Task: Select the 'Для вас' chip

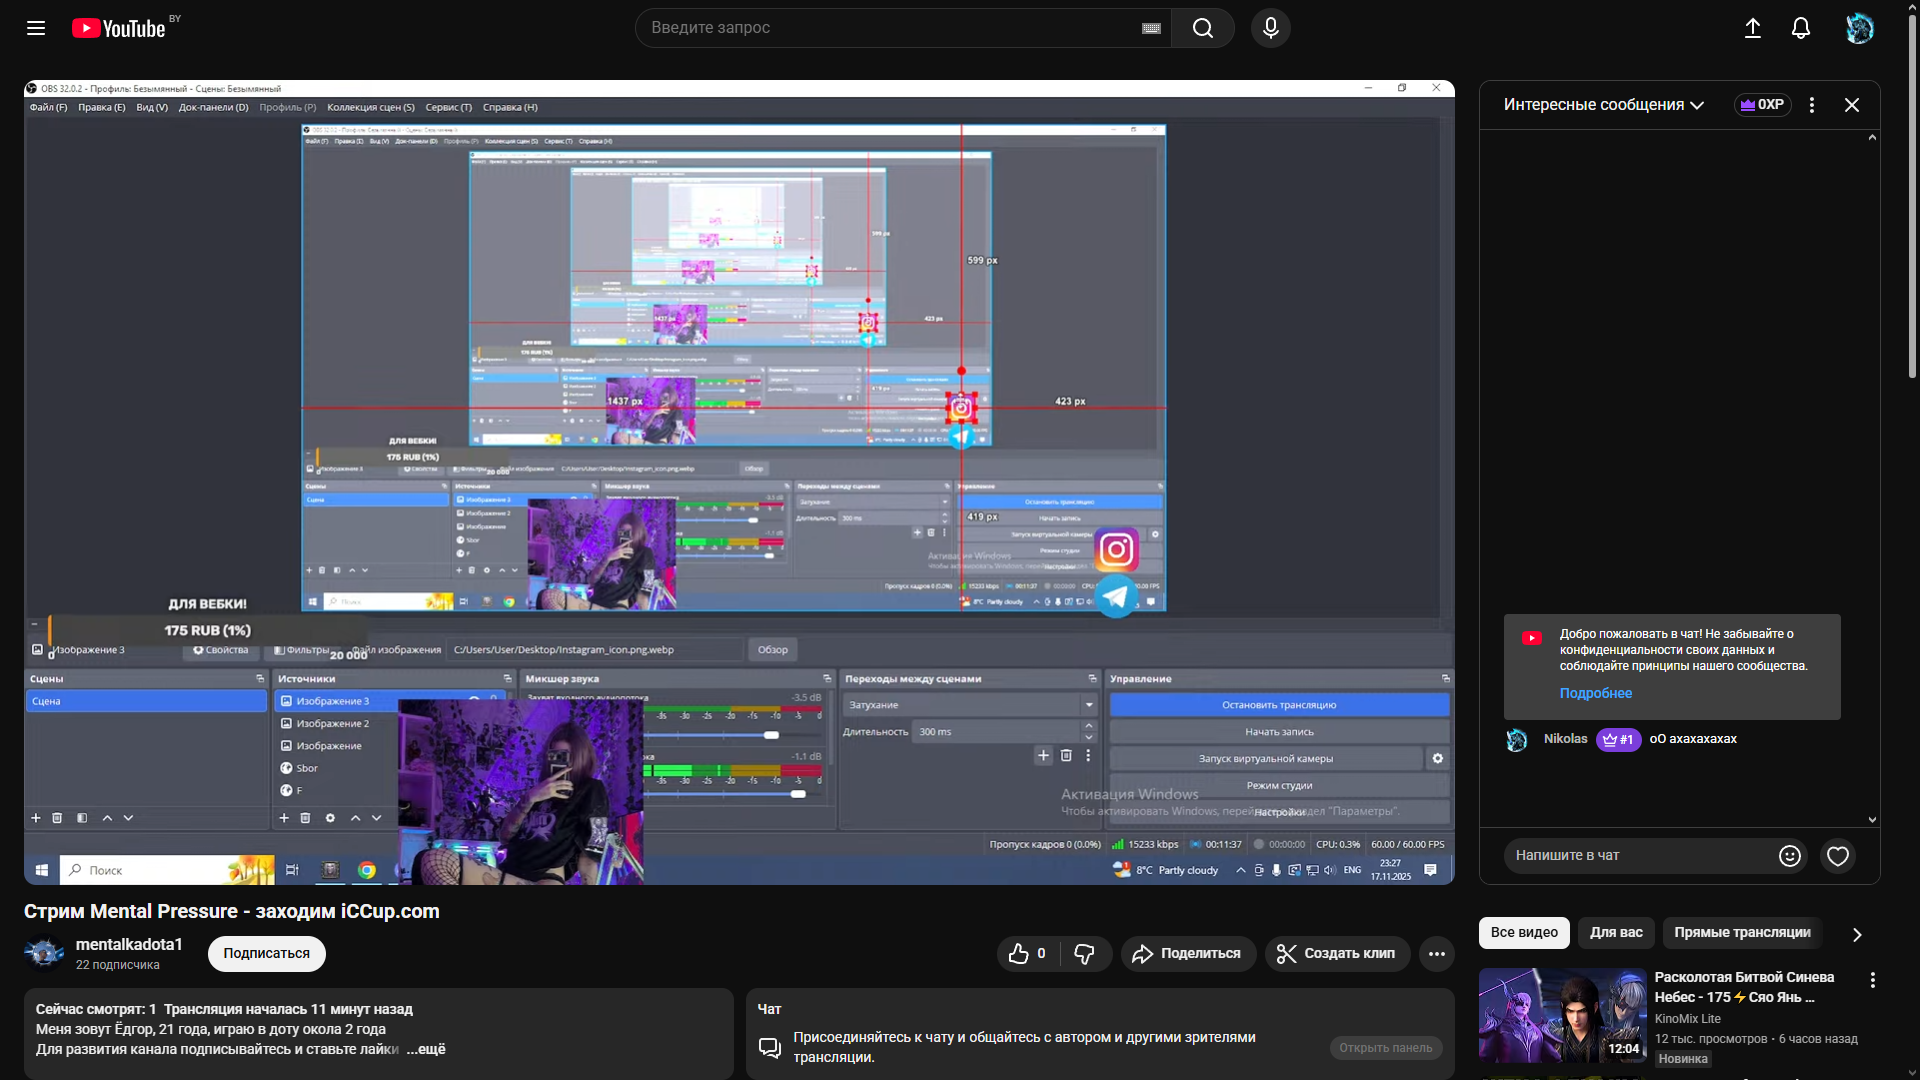Action: click(x=1616, y=932)
